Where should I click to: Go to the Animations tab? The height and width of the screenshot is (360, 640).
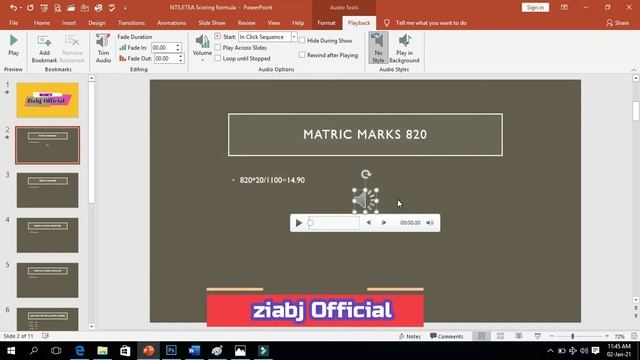click(x=171, y=23)
